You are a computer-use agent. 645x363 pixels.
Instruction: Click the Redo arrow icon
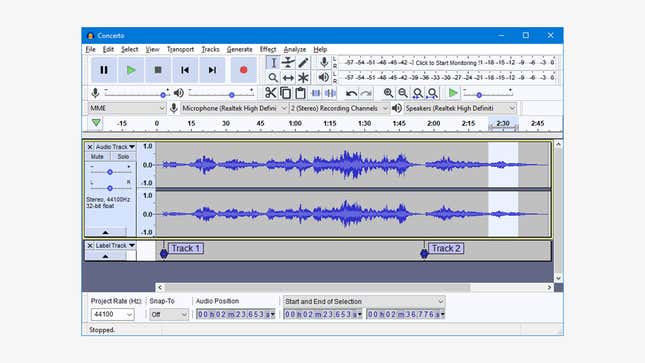[366, 93]
